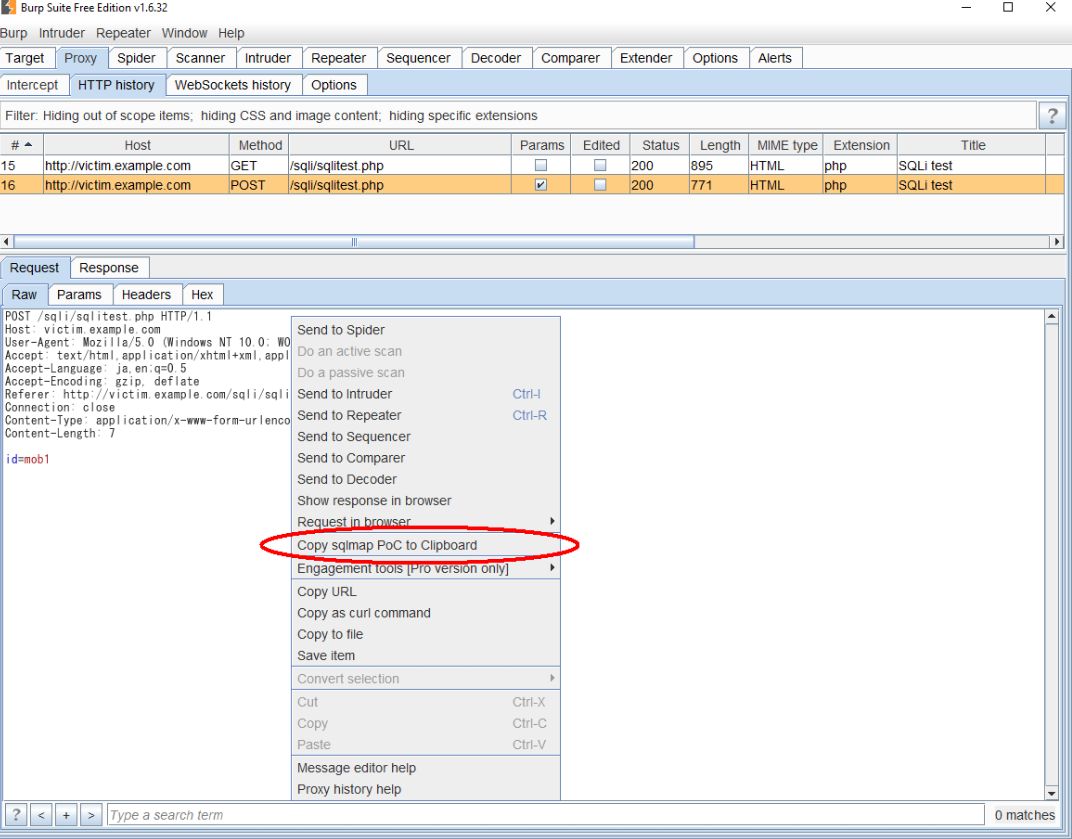This screenshot has width=1072, height=839.
Task: Switch to the Alerts tab
Action: click(775, 58)
